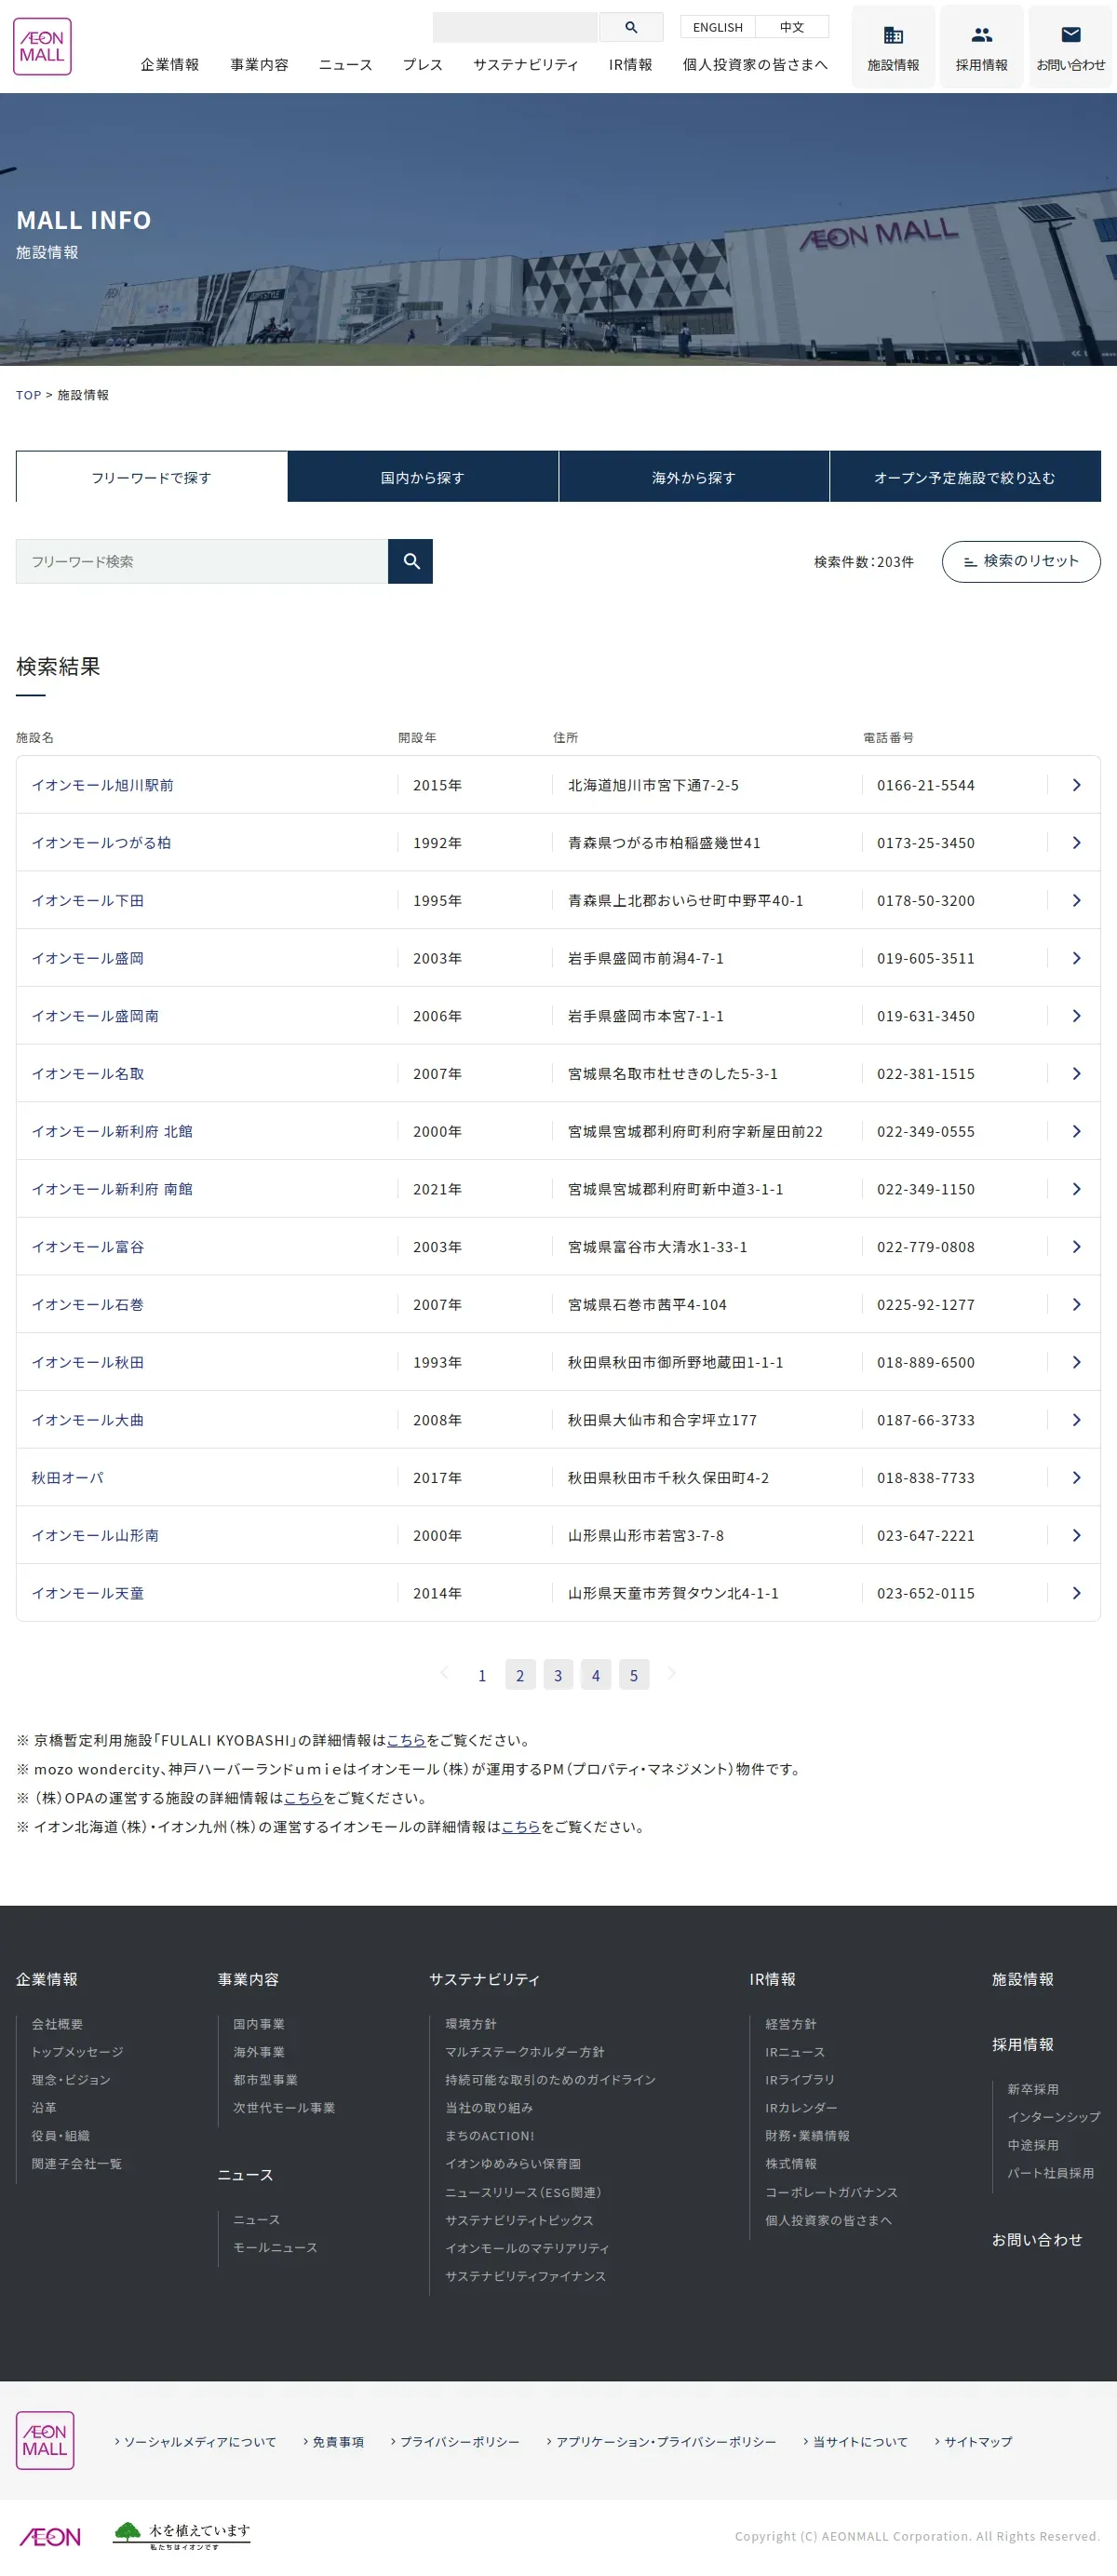The width and height of the screenshot is (1117, 2576).
Task: Open プライバシーポリシー footer link
Action: [460, 2441]
